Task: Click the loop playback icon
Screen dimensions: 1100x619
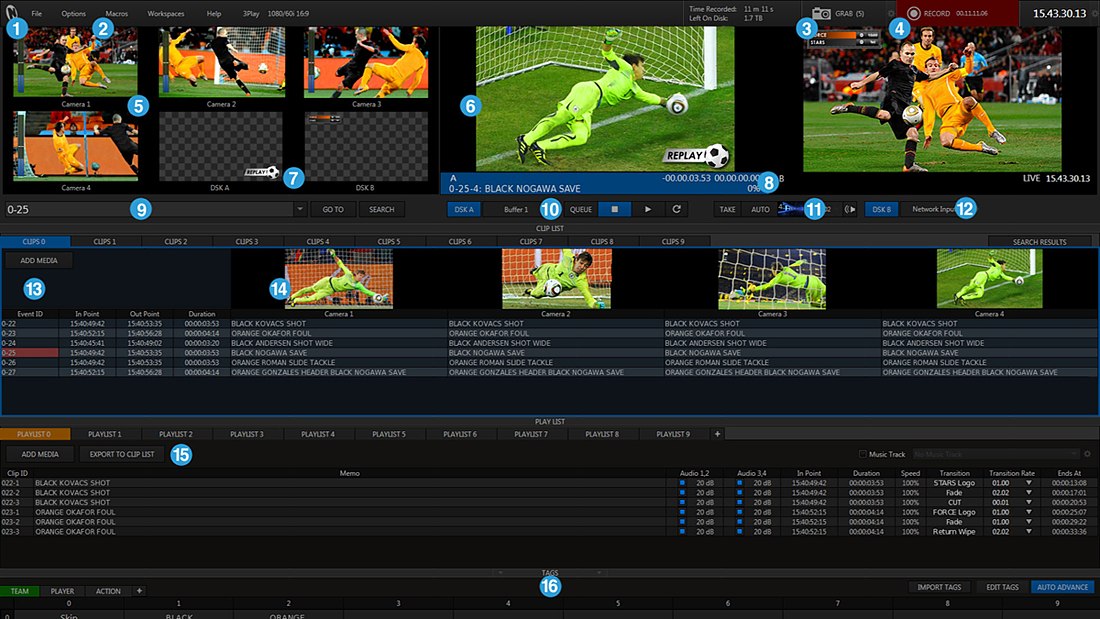Action: (677, 210)
